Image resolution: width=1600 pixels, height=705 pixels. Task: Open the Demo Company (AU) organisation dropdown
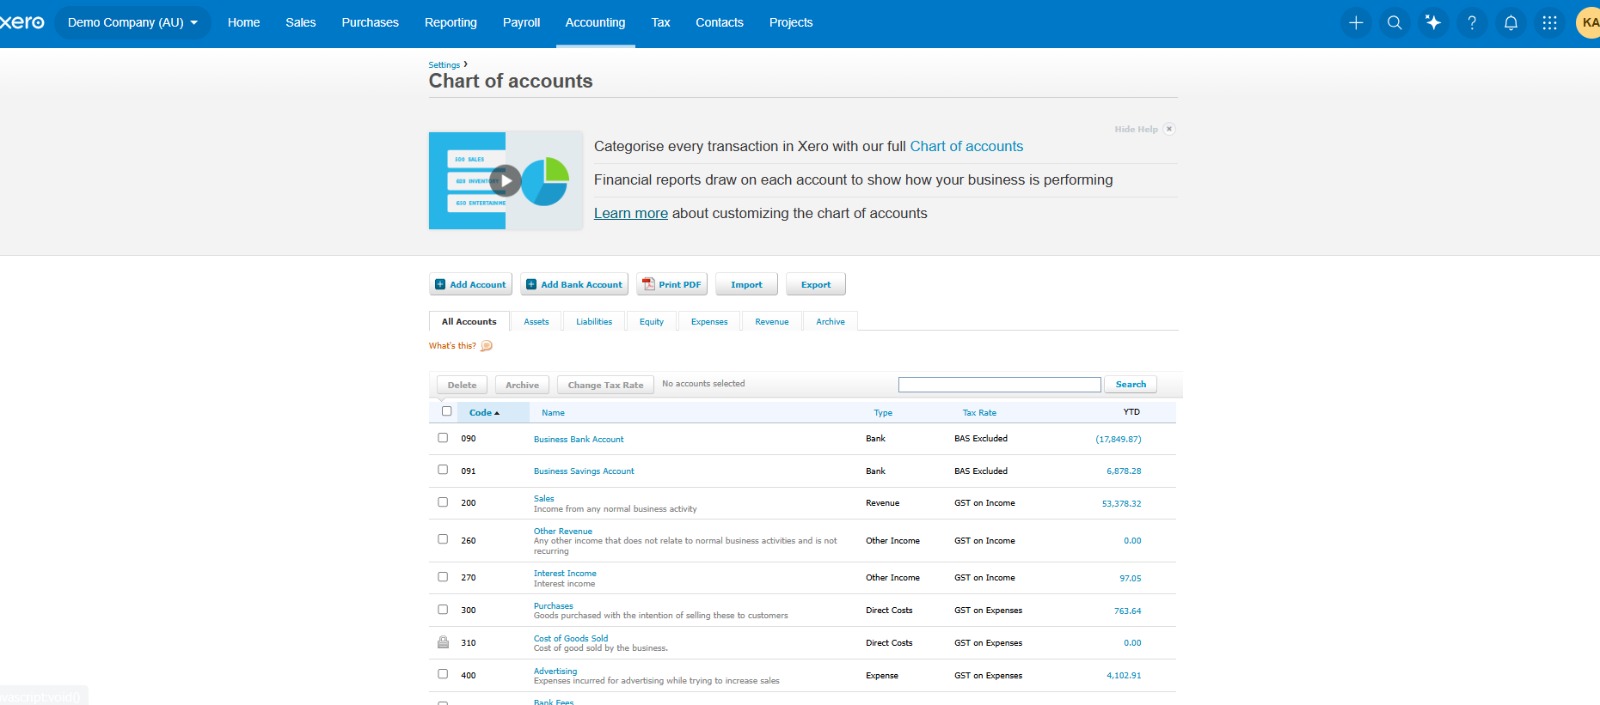point(133,22)
